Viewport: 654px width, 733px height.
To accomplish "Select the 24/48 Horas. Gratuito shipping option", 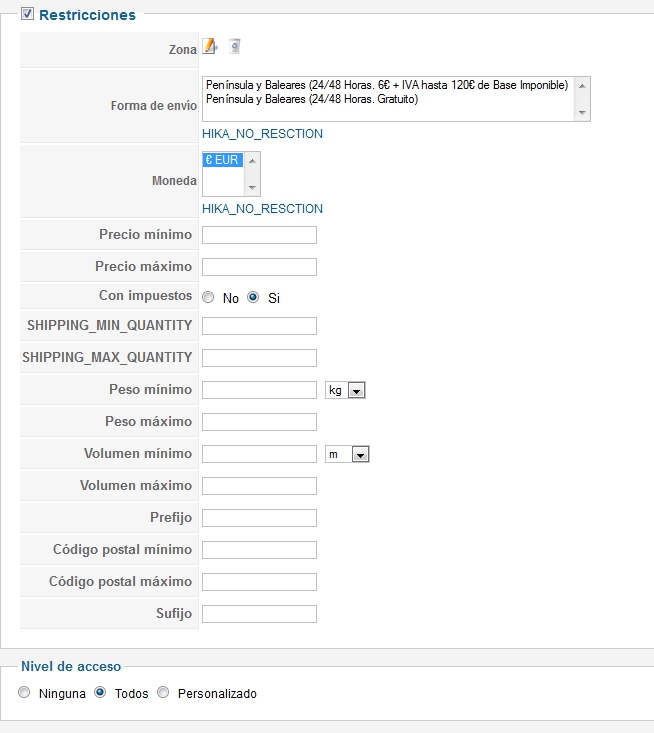I will [x=311, y=99].
